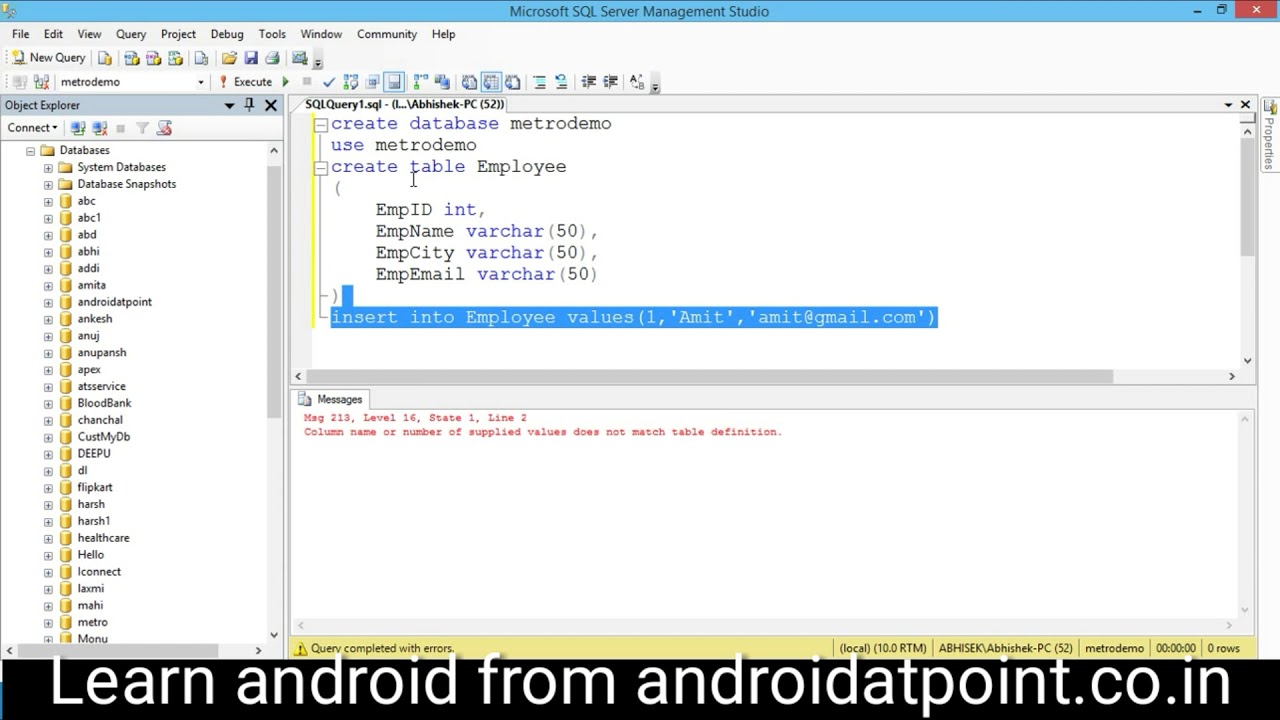The width and height of the screenshot is (1280, 720).
Task: Open Analysis Services MDX Query
Action: [131, 58]
